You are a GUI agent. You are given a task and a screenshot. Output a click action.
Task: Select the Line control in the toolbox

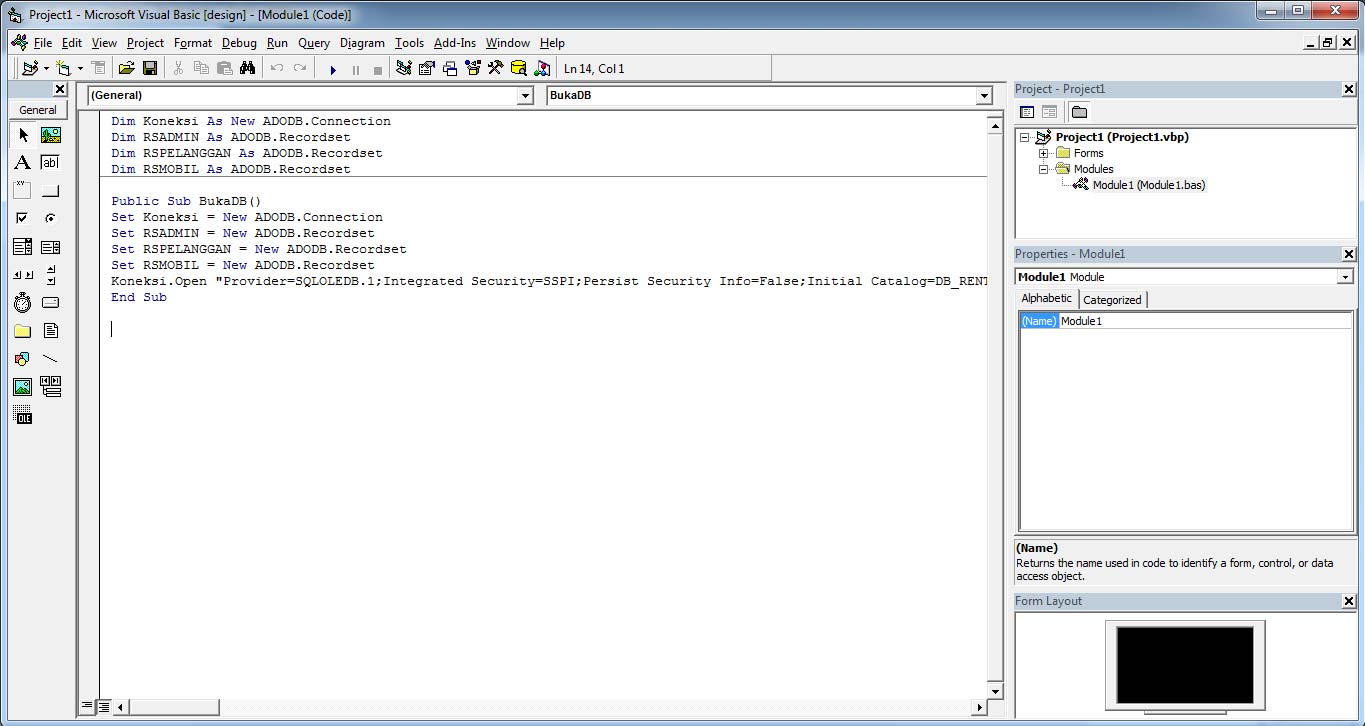pos(51,359)
